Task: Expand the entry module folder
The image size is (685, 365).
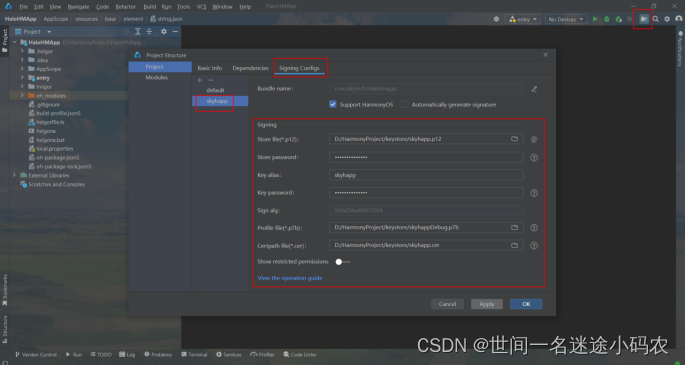Action: tap(22, 78)
